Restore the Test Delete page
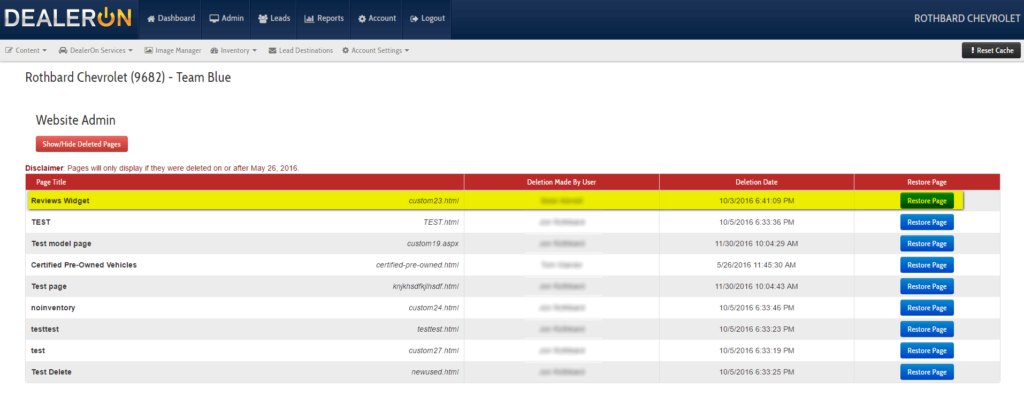Viewport: 1024px width, 397px height. (x=927, y=372)
